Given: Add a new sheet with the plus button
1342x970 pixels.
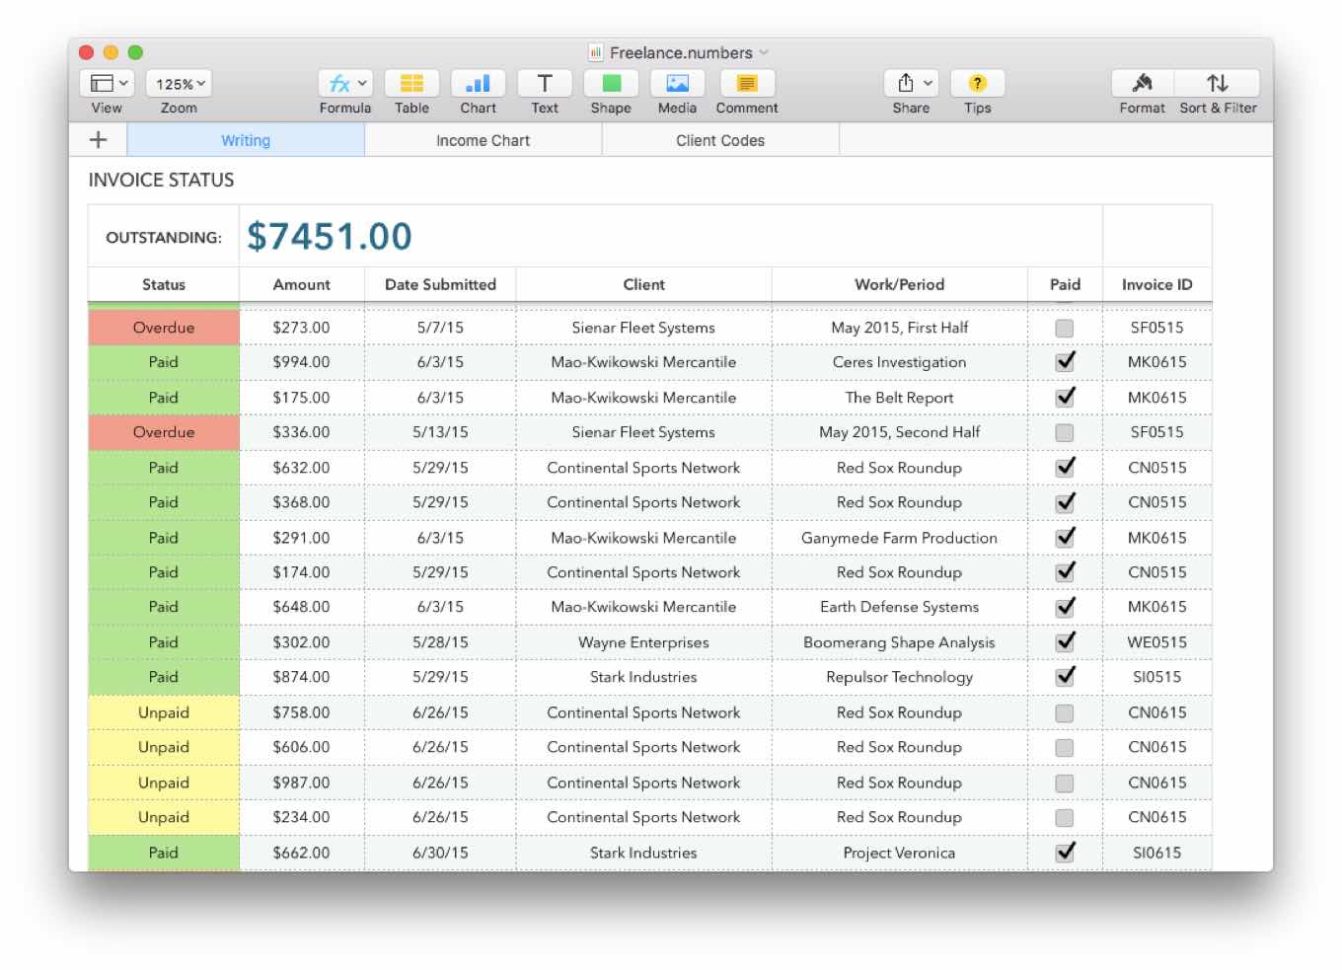Looking at the screenshot, I should [95, 140].
